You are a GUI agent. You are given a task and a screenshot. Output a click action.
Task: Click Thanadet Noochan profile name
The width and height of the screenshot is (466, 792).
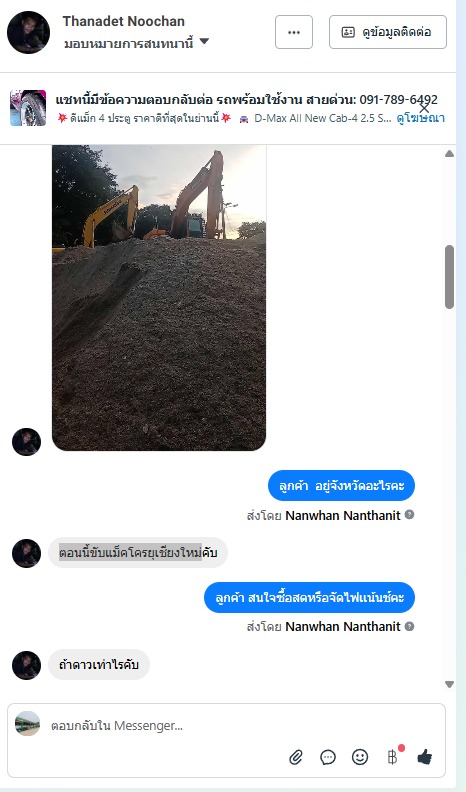click(124, 21)
